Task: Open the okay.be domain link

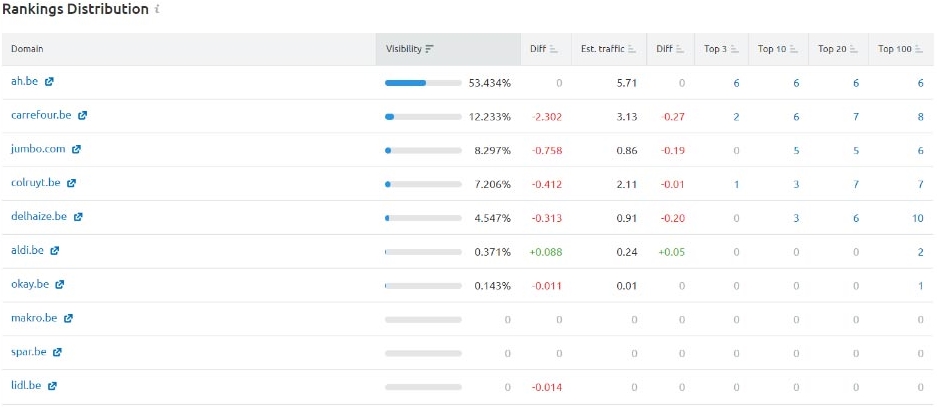Action: point(30,284)
